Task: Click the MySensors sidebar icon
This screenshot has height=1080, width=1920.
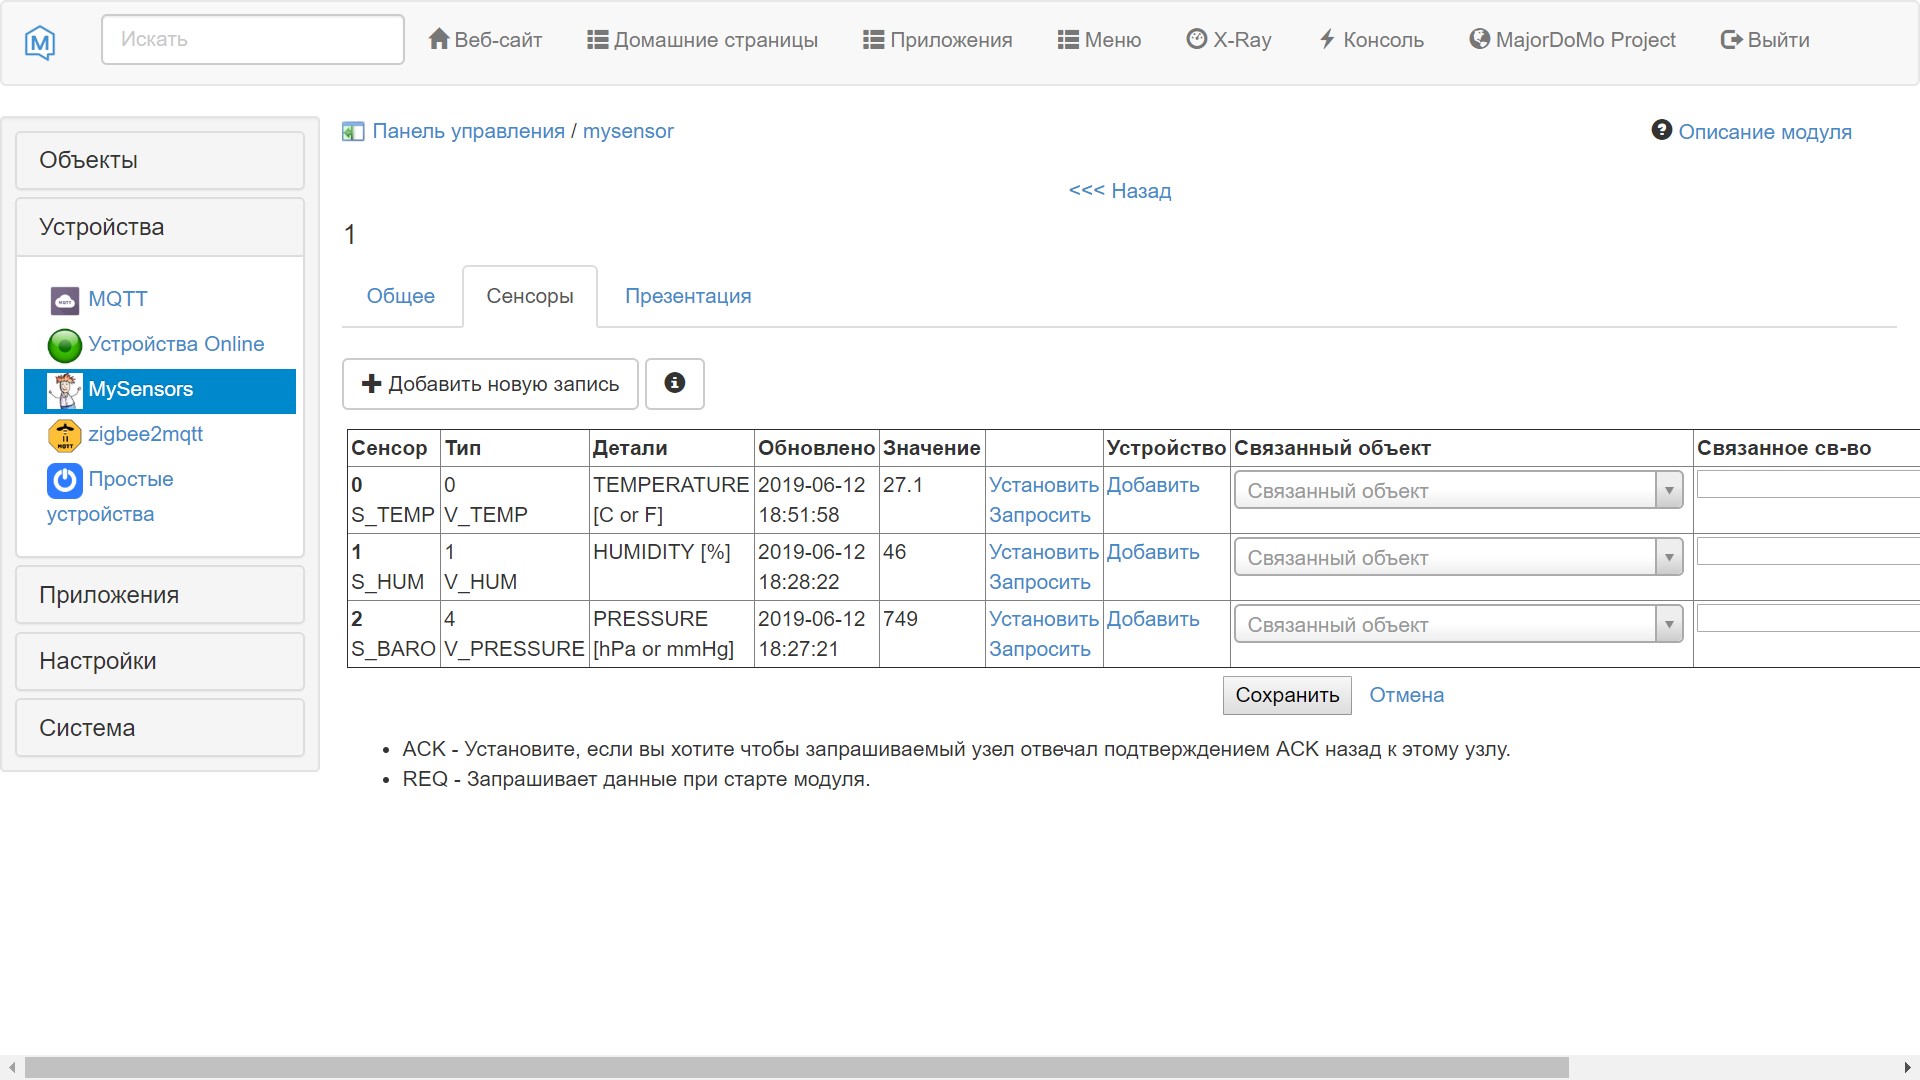Action: tap(65, 390)
